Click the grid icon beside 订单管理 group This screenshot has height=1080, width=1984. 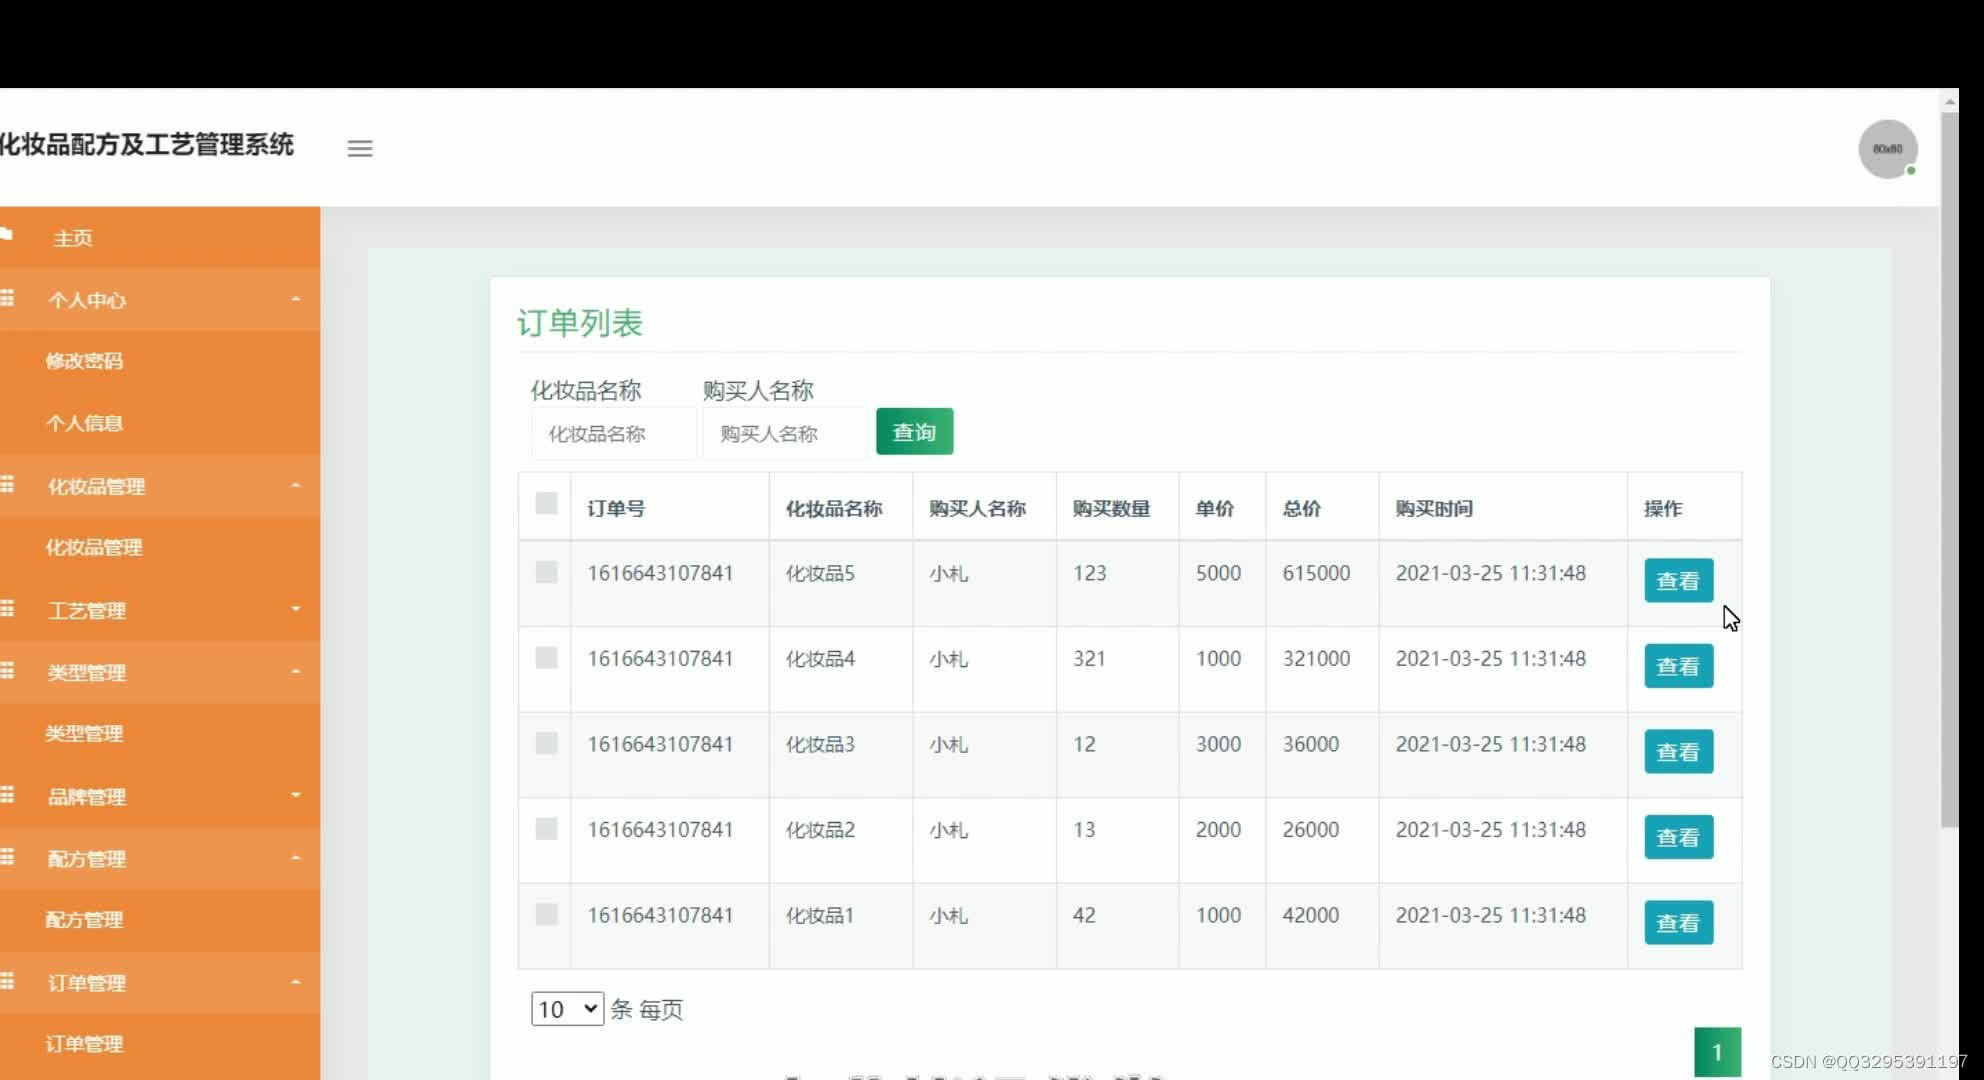point(8,981)
